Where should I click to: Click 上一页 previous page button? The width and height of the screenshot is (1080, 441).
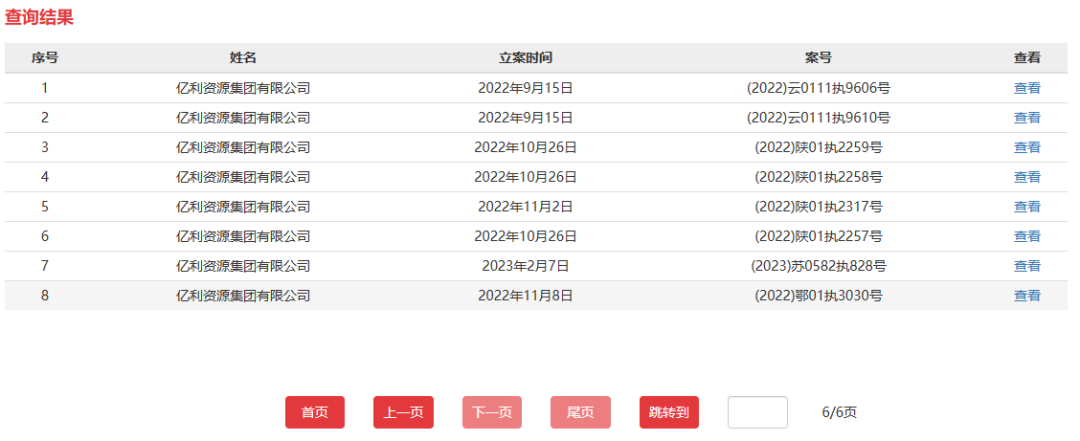(x=403, y=412)
